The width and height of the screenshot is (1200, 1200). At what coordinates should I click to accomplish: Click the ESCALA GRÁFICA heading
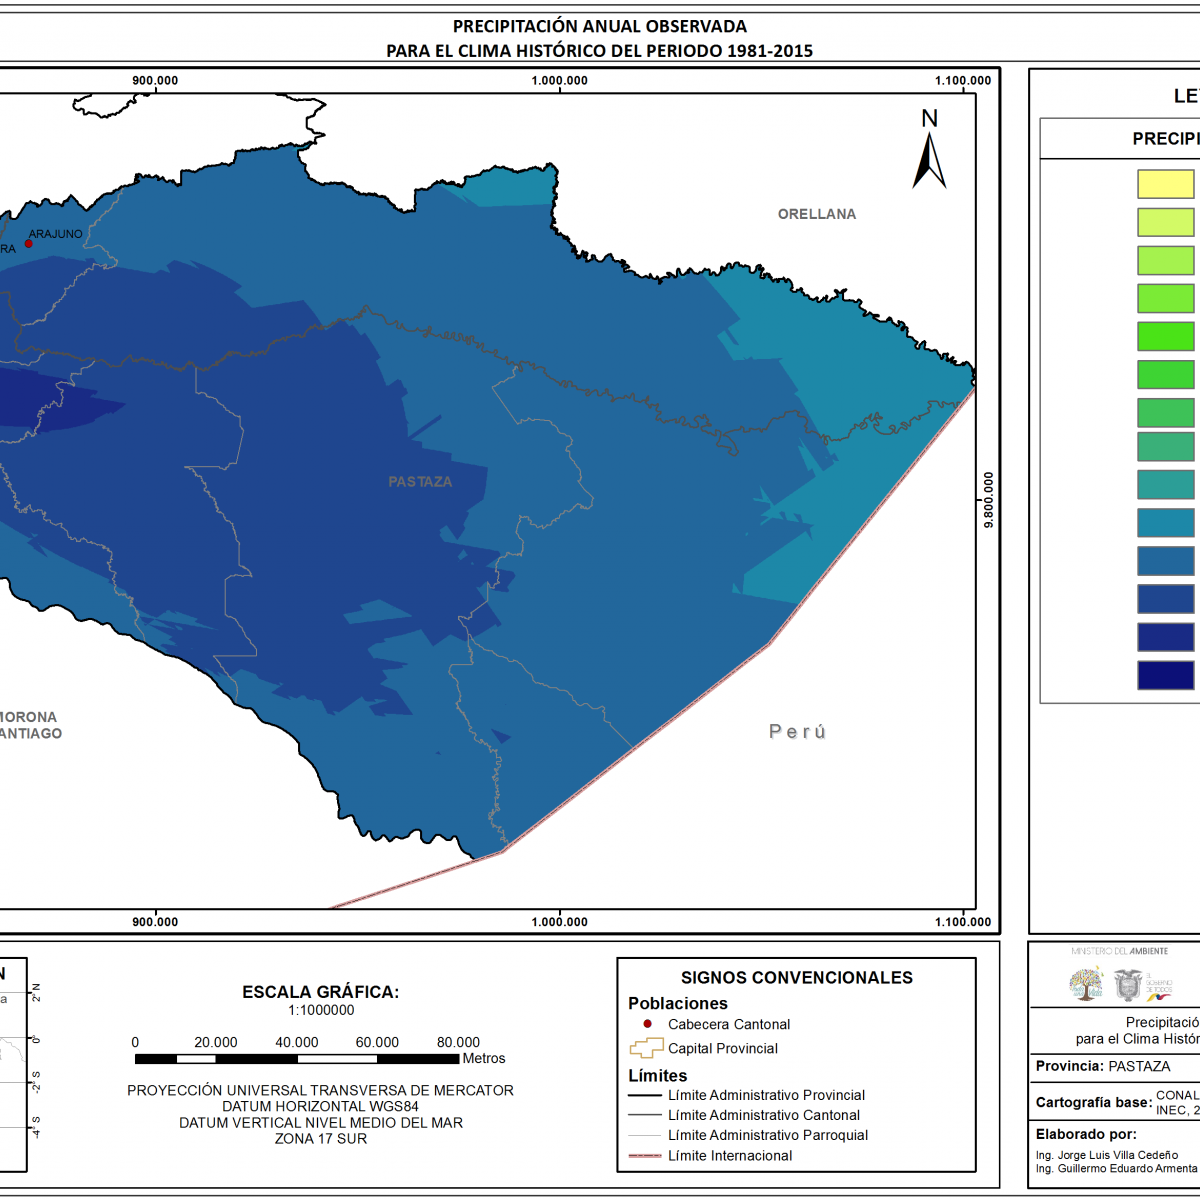click(321, 992)
